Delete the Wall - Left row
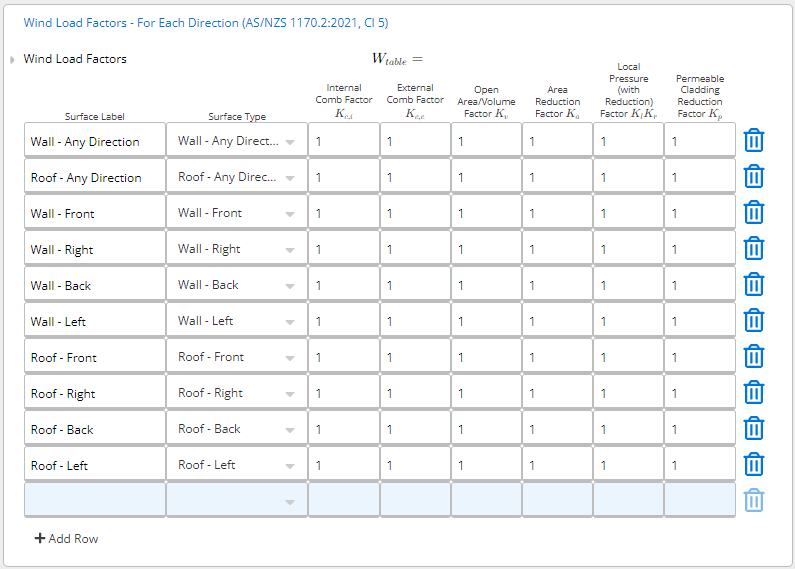Screen dimensions: 795x569 point(753,321)
